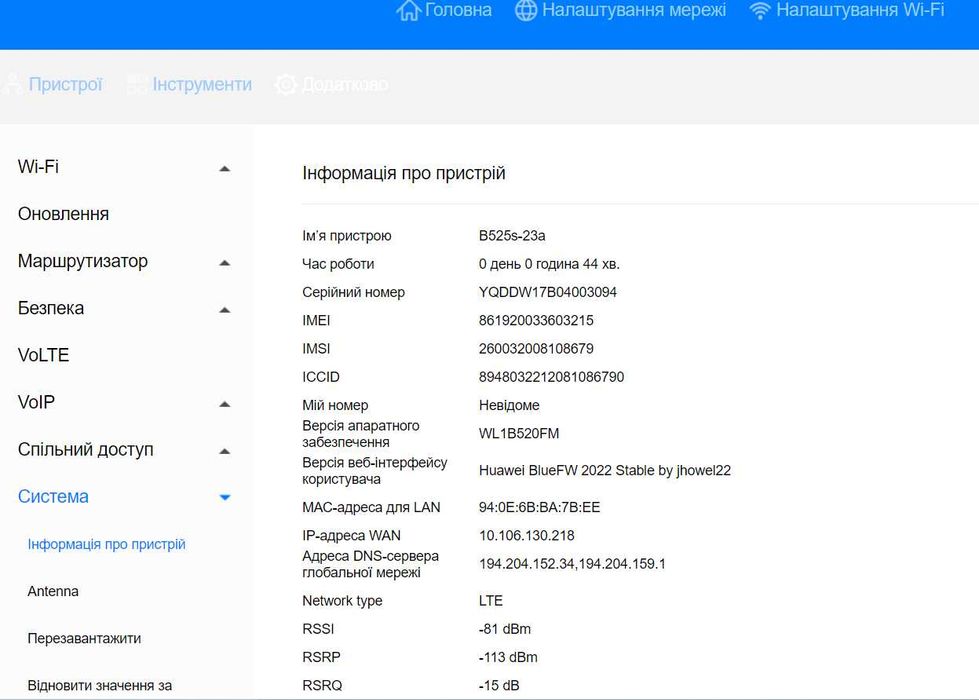
Task: Click WAN IP address 10.106.130.218
Action: tap(526, 535)
